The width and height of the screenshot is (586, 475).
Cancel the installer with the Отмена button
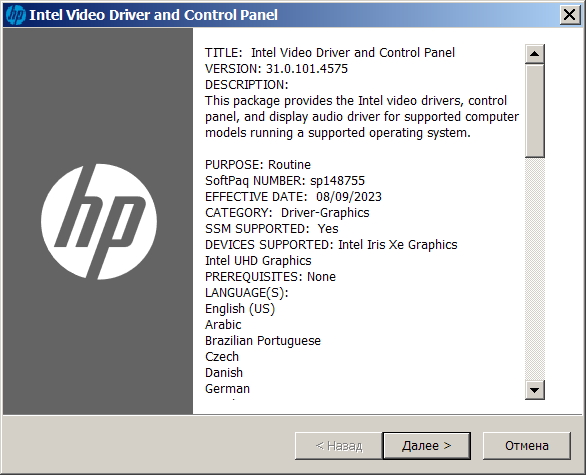[x=527, y=446]
